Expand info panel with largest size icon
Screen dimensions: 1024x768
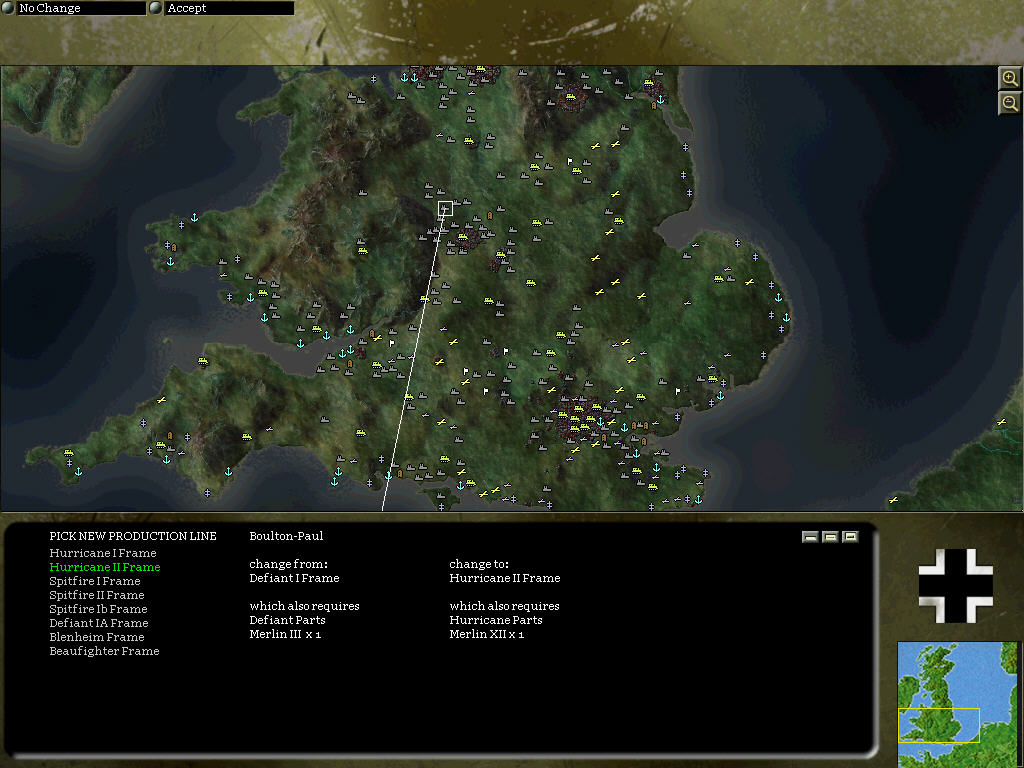[x=850, y=537]
